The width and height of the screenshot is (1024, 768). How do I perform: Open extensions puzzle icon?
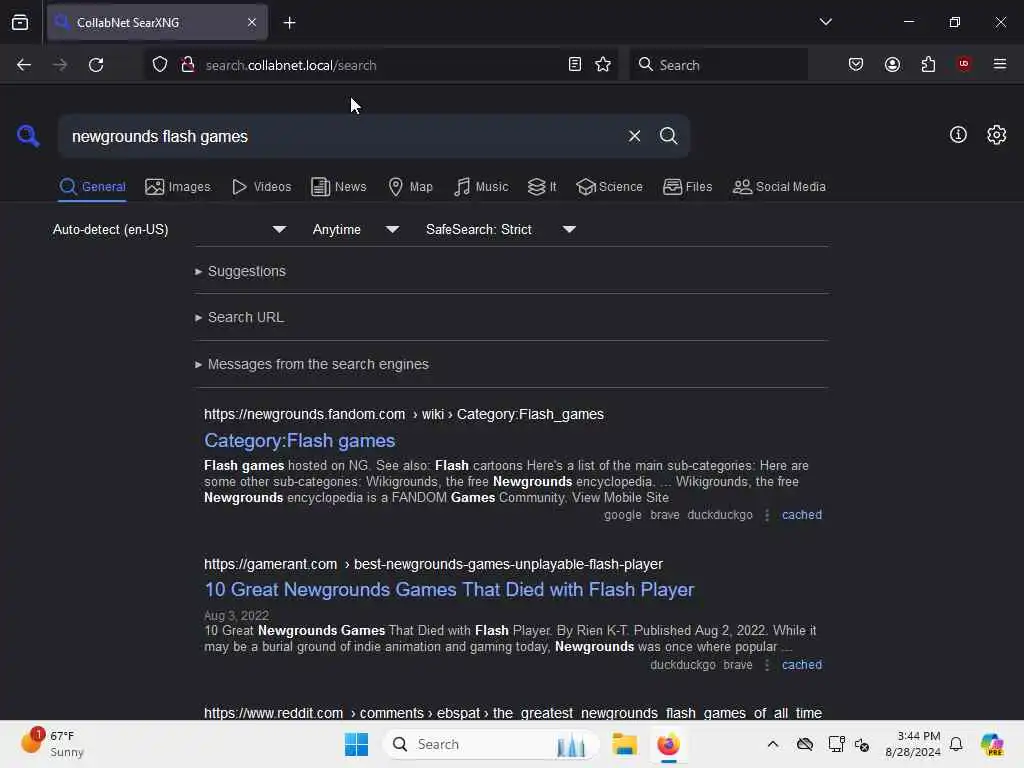tap(928, 65)
